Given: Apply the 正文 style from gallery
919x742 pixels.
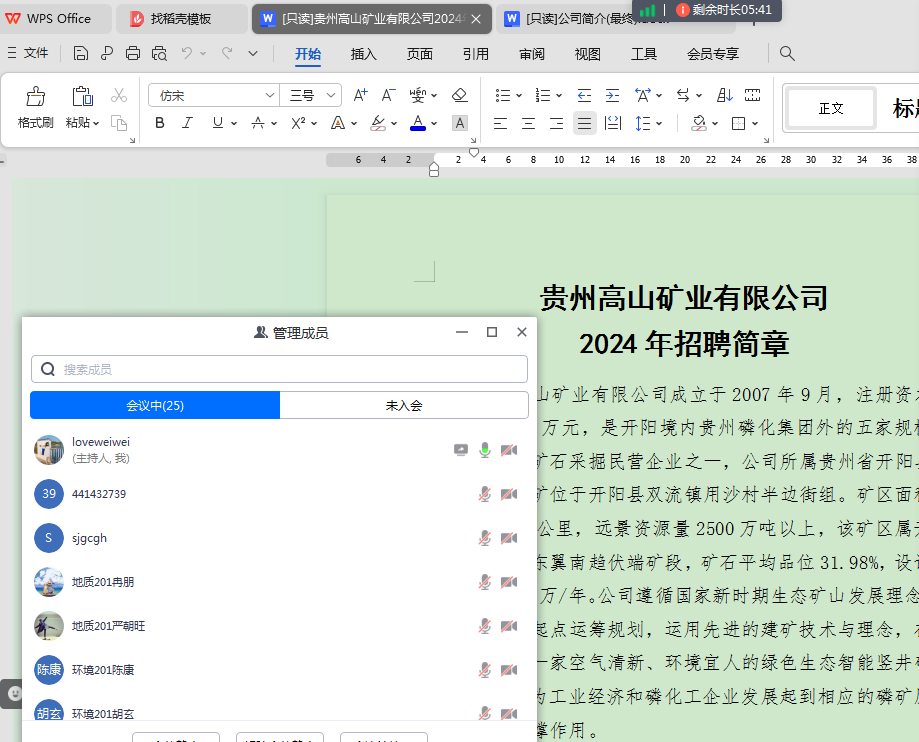Looking at the screenshot, I should pyautogui.click(x=831, y=108).
